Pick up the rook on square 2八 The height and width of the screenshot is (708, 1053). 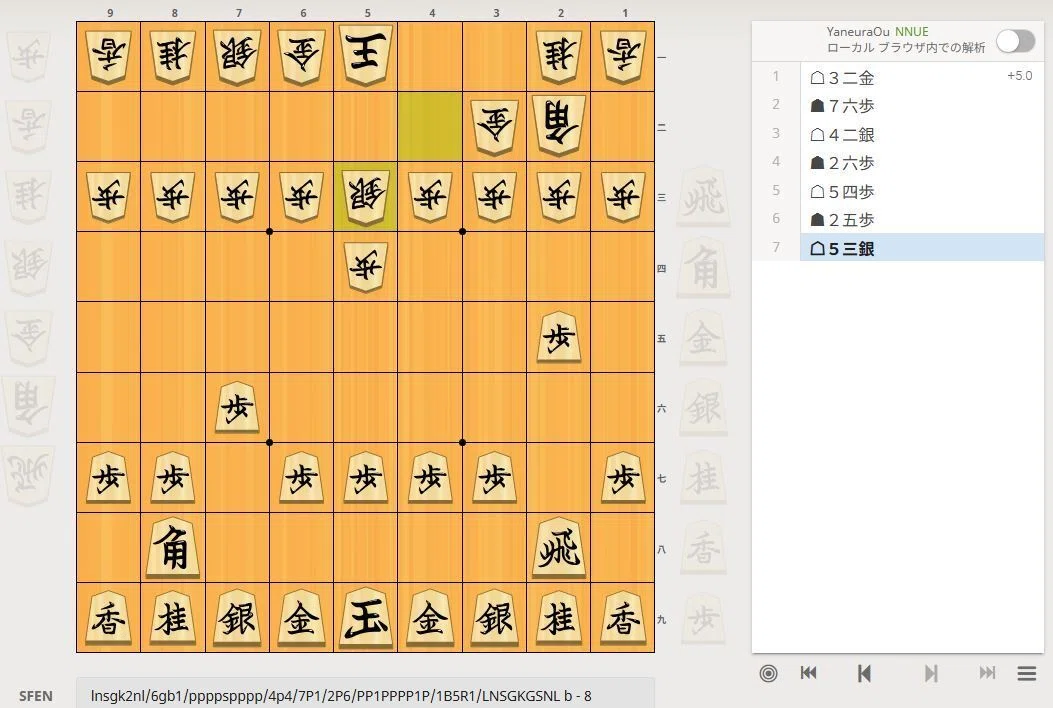point(559,548)
